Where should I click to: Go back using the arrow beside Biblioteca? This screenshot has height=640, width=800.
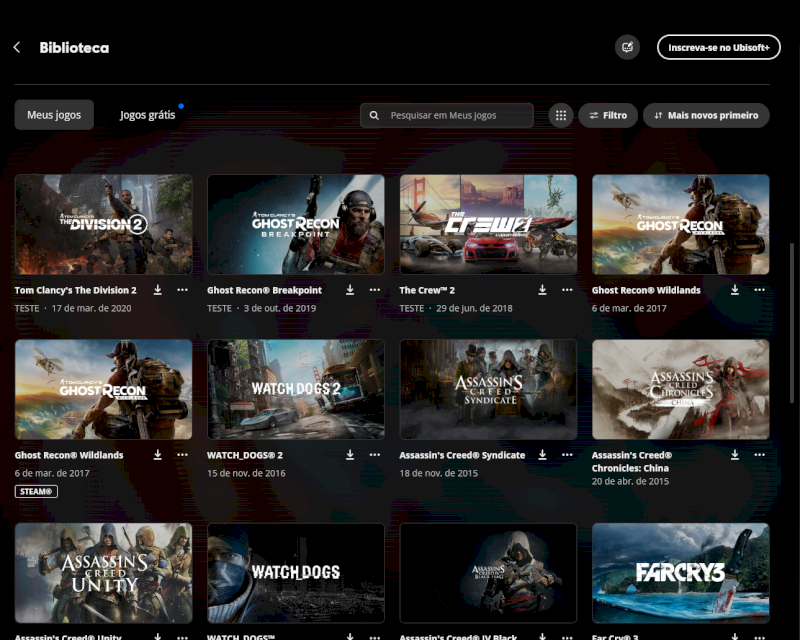pyautogui.click(x=17, y=47)
